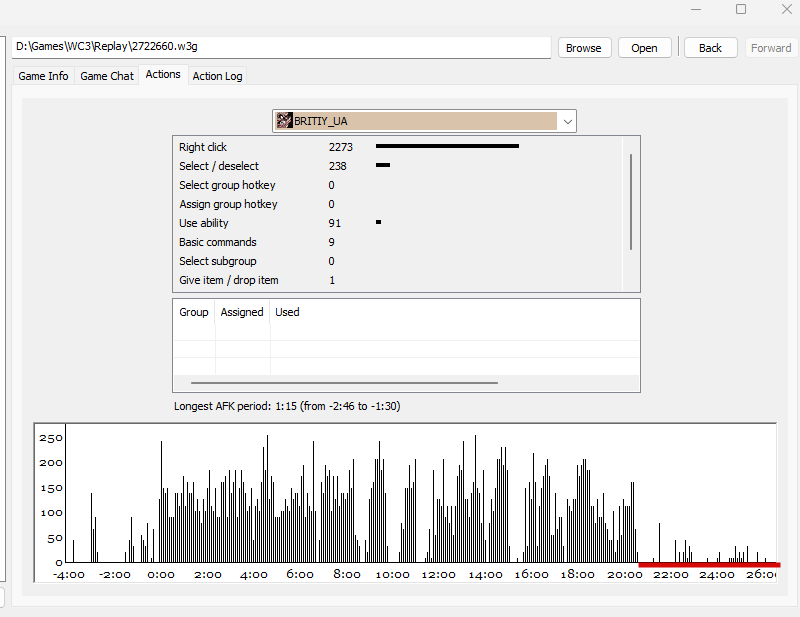Viewport: 800px width, 617px height.
Task: Click the BRITIY_UA player avatar icon
Action: click(x=284, y=121)
